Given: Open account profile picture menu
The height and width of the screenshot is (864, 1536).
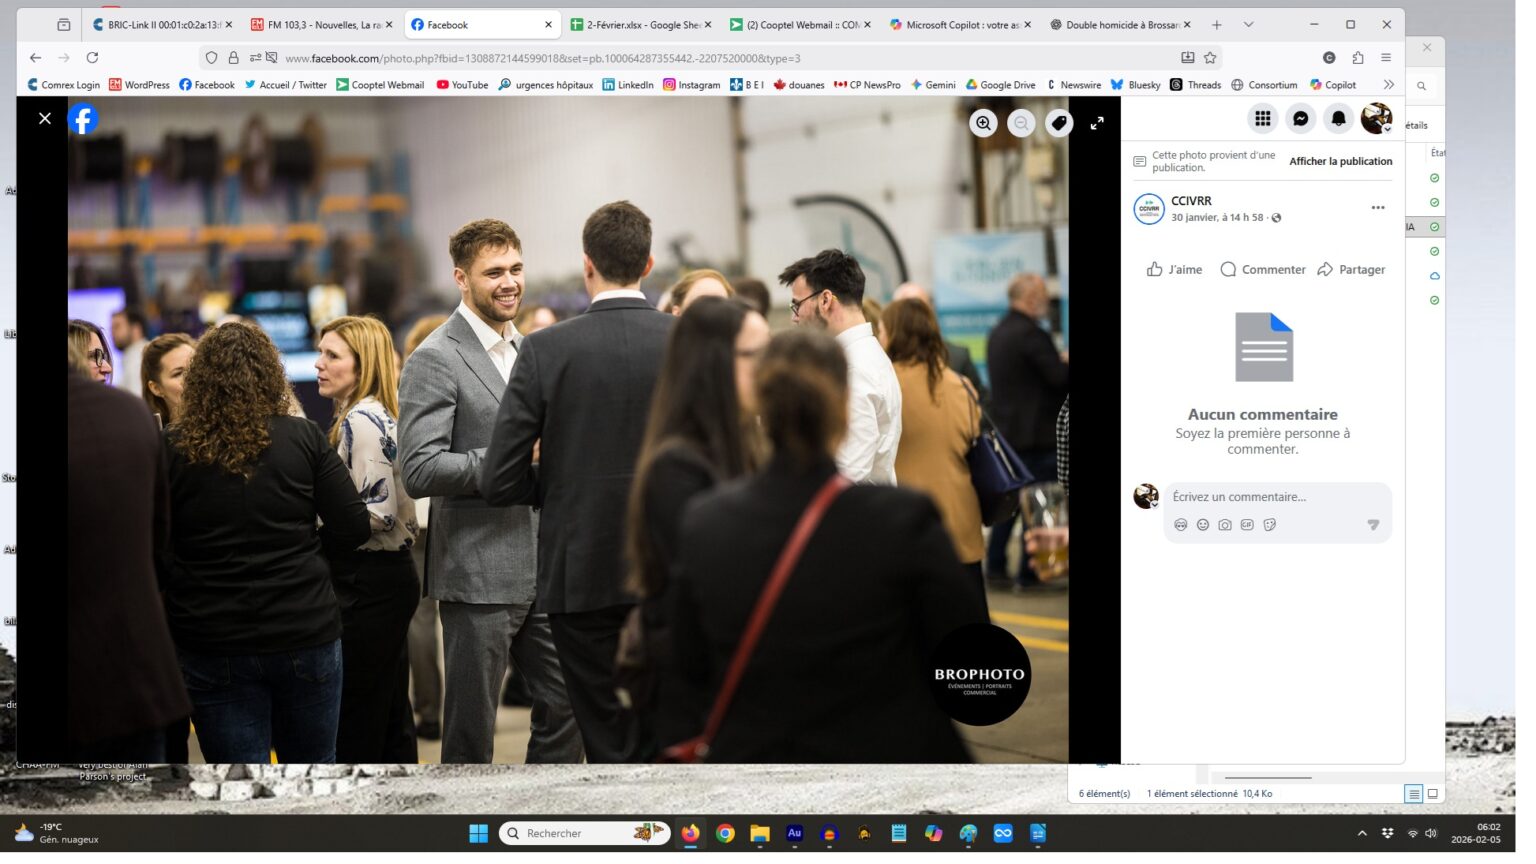Looking at the screenshot, I should [1376, 119].
